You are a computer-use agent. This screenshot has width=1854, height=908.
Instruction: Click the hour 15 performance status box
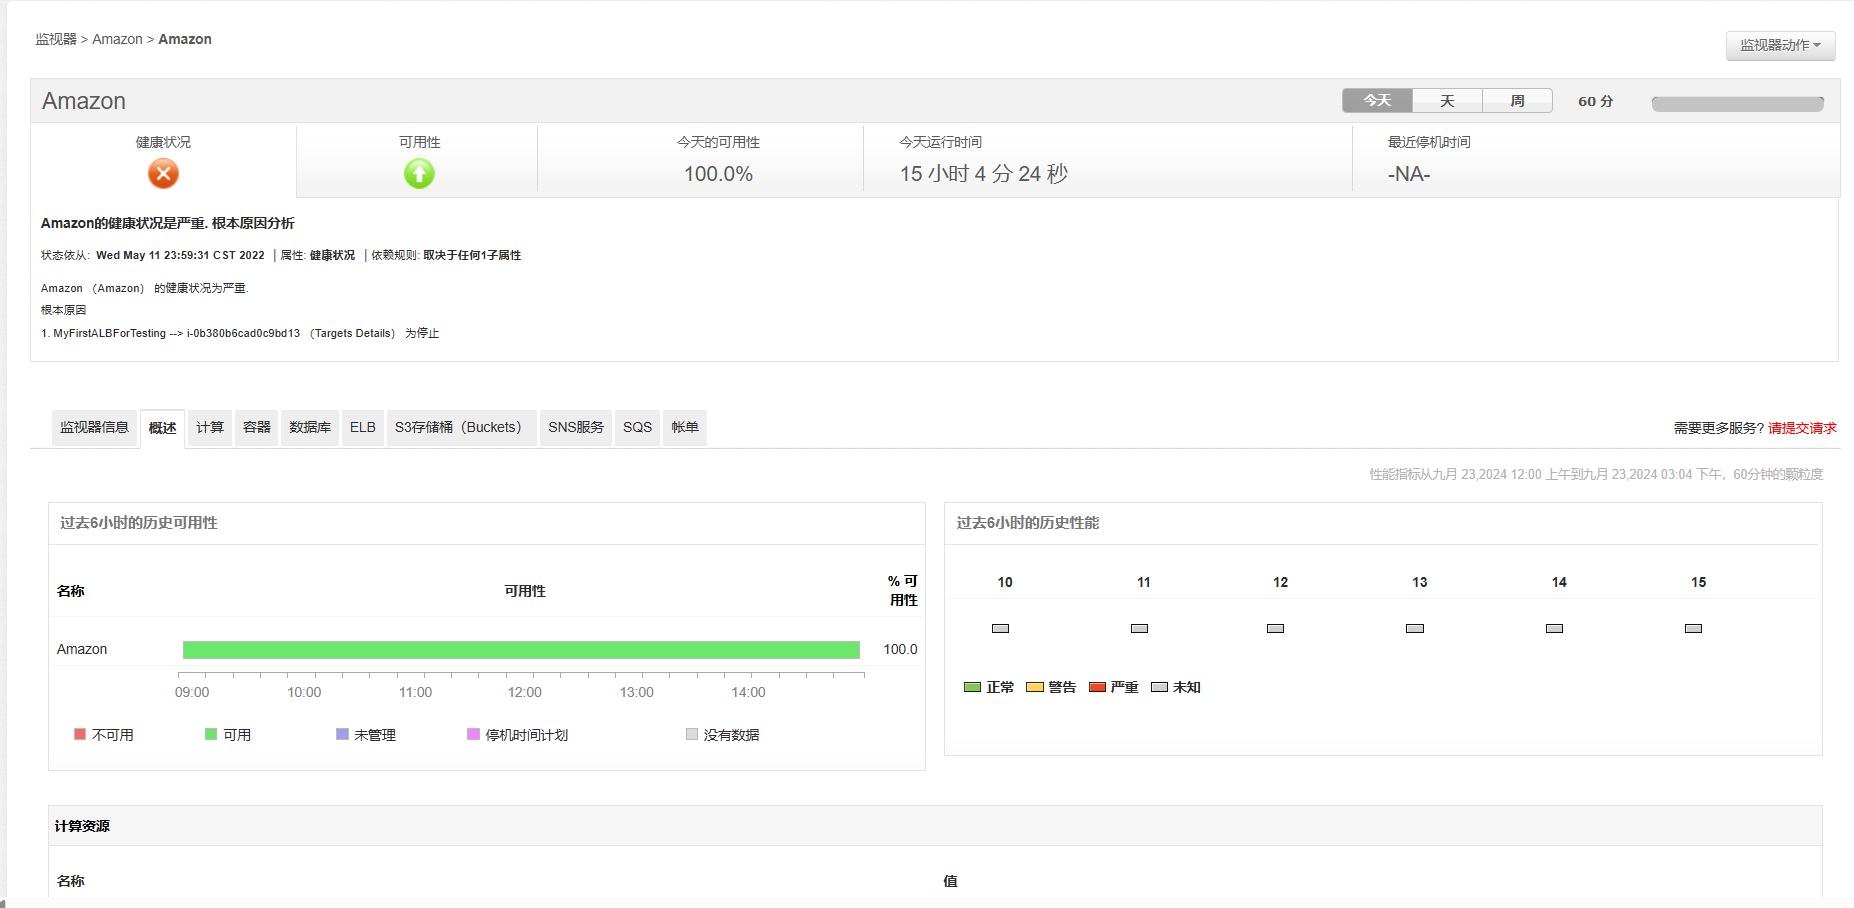point(1693,628)
